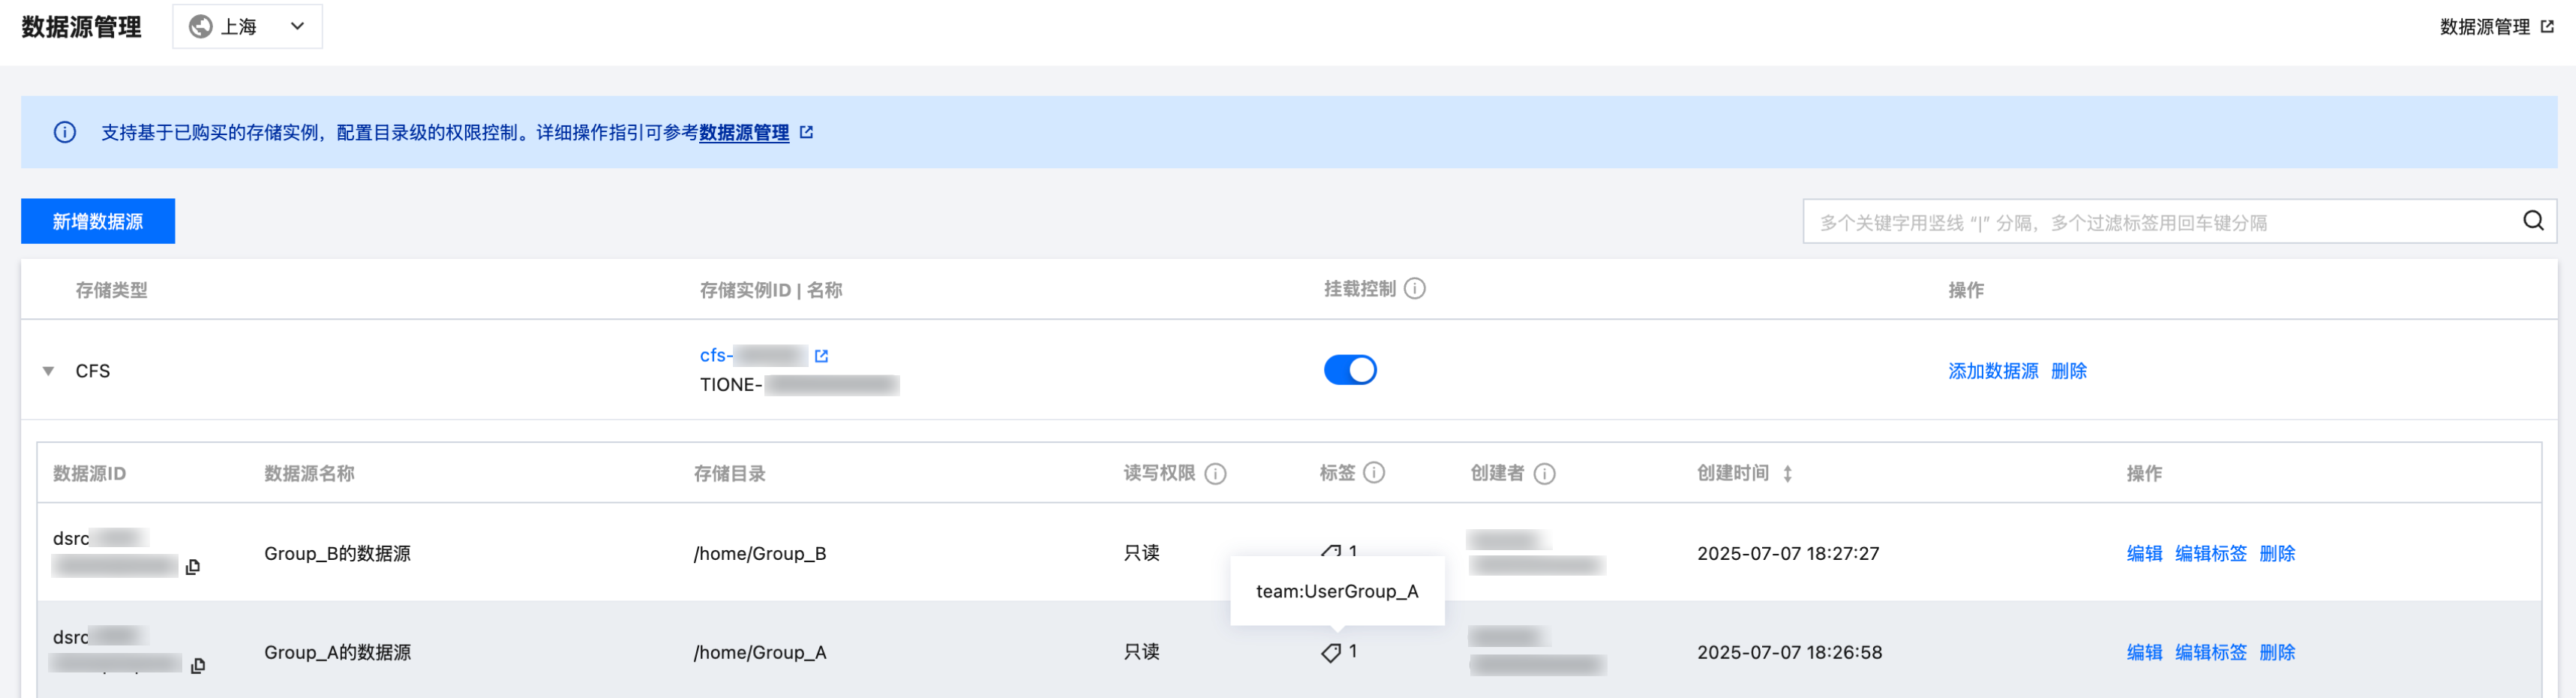Click the search magnifier icon
This screenshot has width=2576, height=698.
[x=2532, y=221]
